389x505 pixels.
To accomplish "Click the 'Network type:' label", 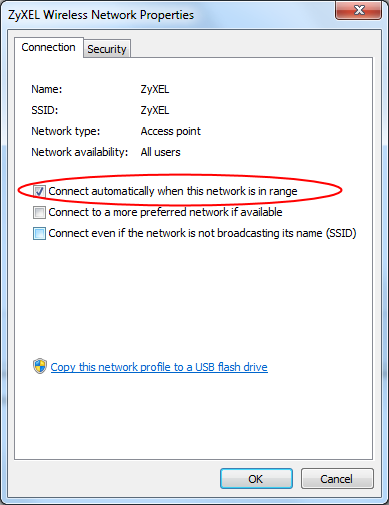I will [66, 131].
